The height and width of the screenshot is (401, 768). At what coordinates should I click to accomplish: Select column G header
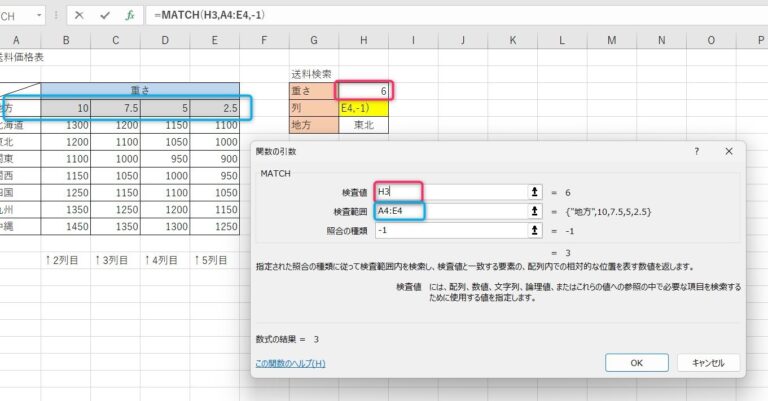[314, 41]
